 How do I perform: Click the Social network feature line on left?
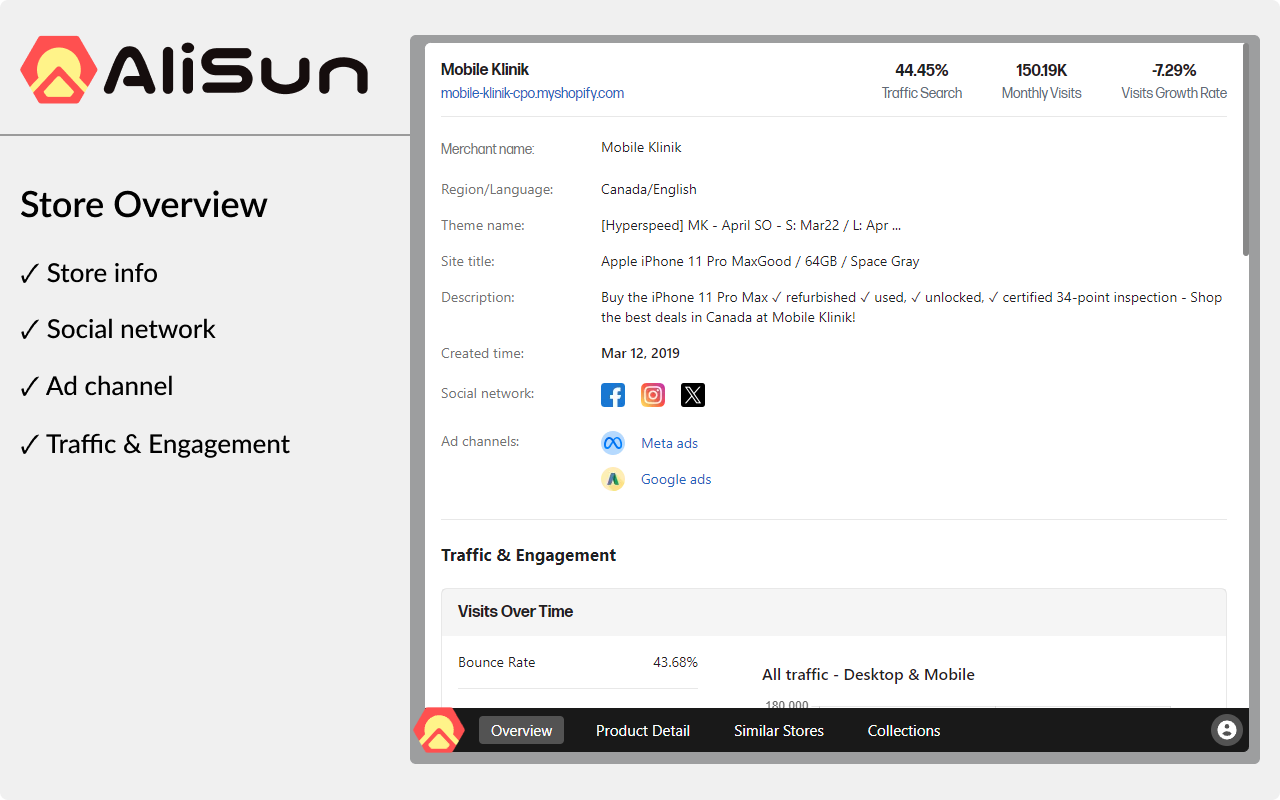pyautogui.click(x=118, y=329)
